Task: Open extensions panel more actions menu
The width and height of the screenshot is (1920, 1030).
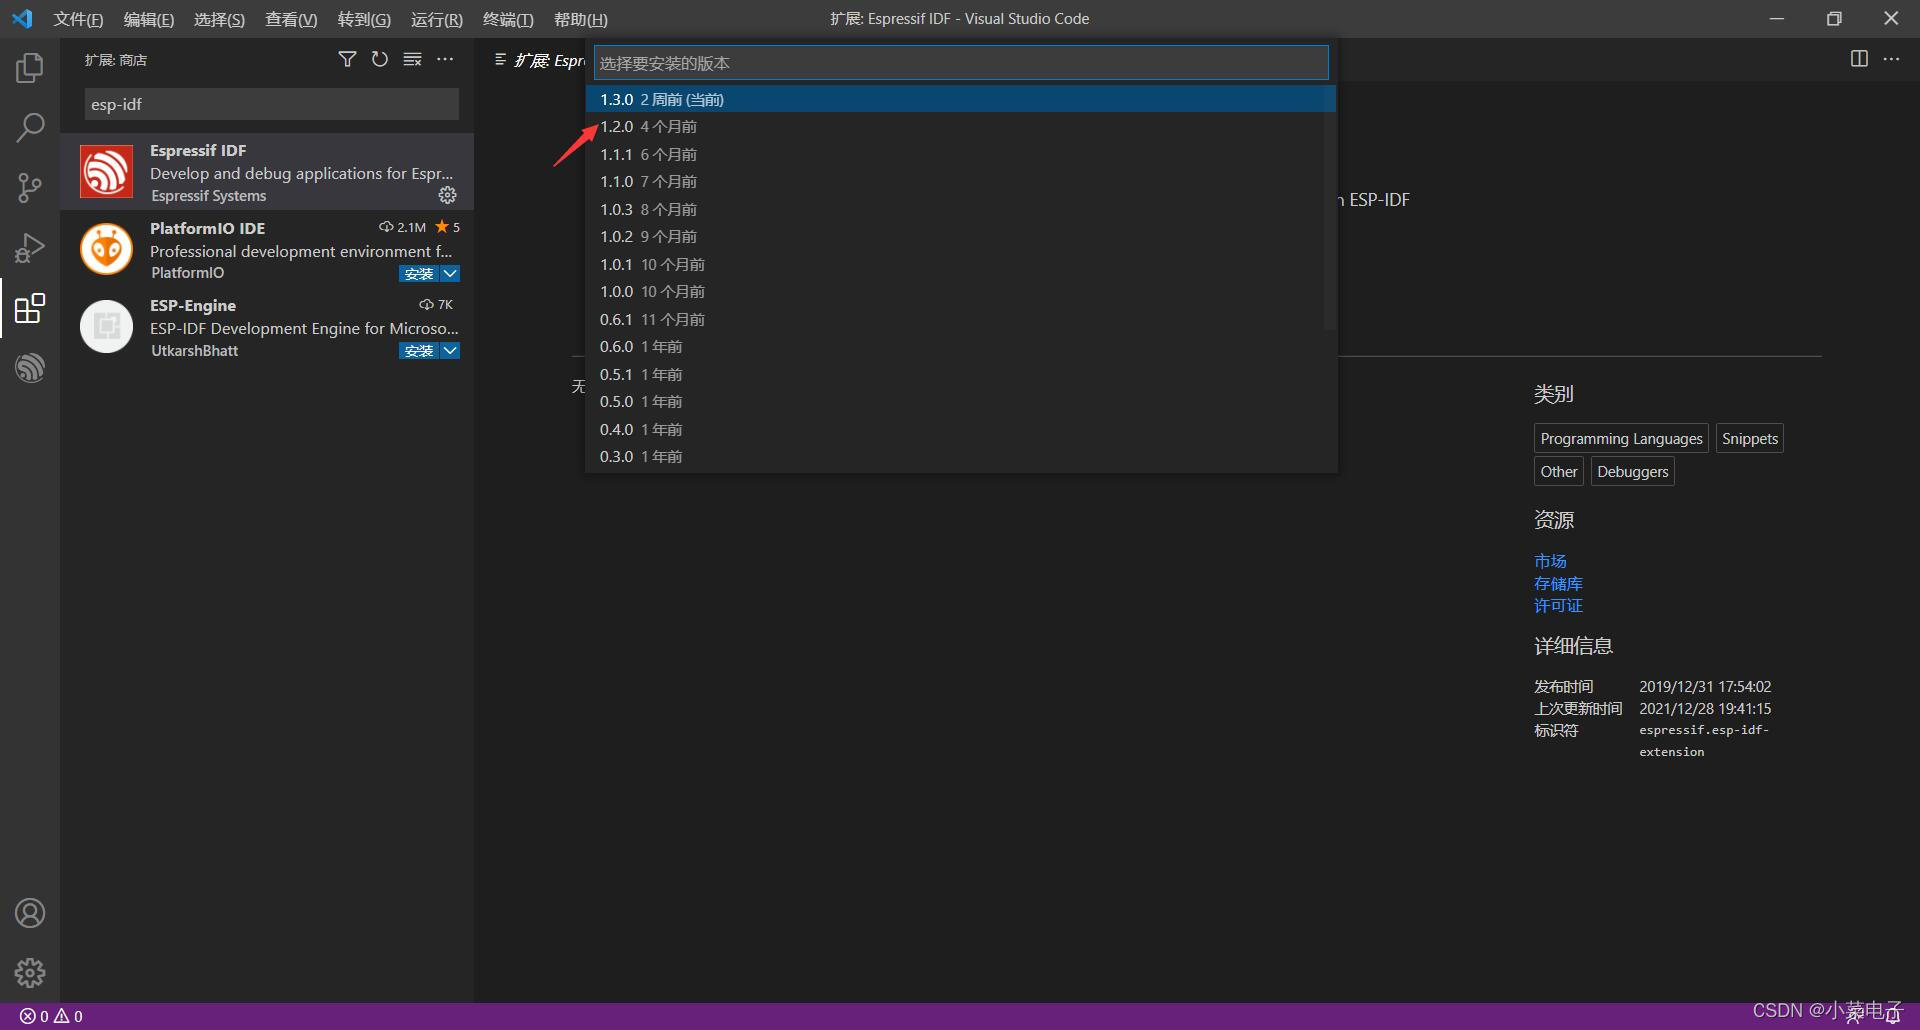Action: (x=445, y=60)
